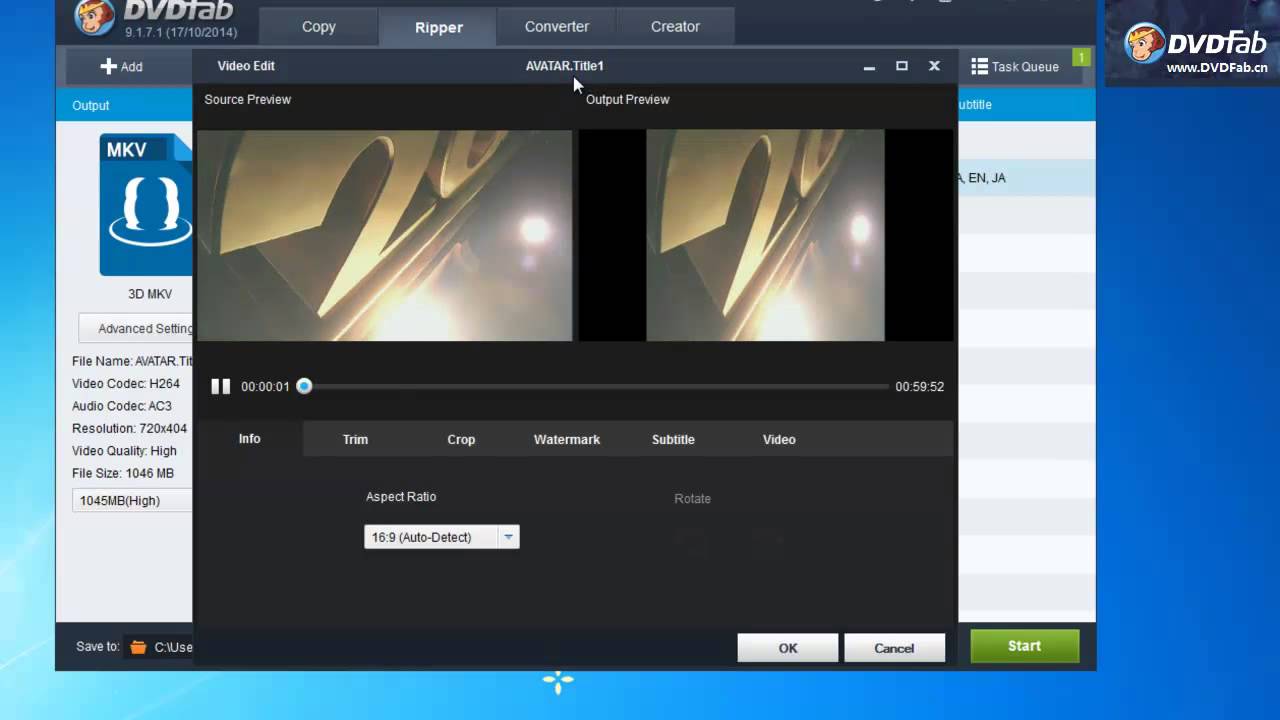Switch to the Crop tab
This screenshot has width=1280, height=720.
tap(461, 439)
